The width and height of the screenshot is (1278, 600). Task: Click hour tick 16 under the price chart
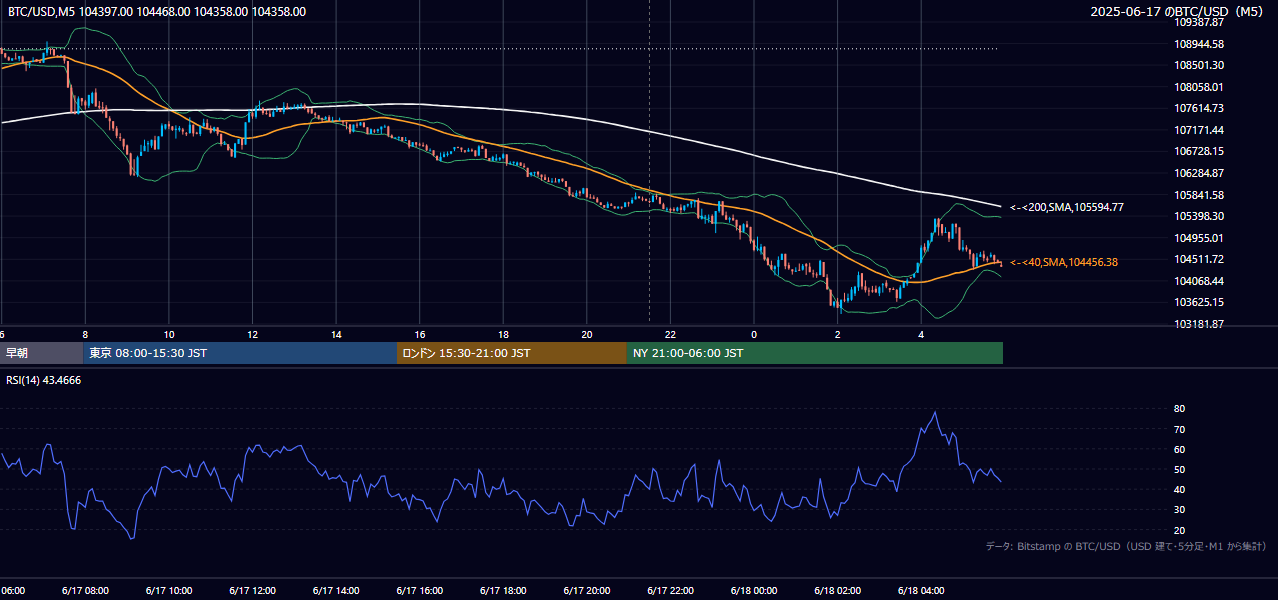[x=420, y=334]
